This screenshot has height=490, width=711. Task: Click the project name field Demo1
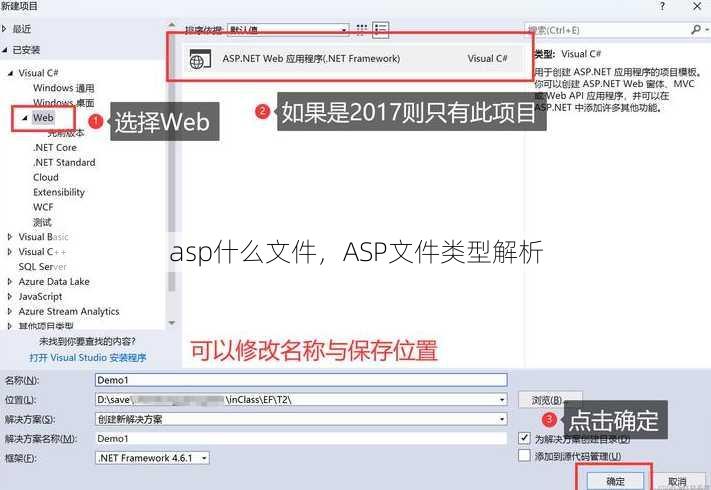pyautogui.click(x=301, y=380)
